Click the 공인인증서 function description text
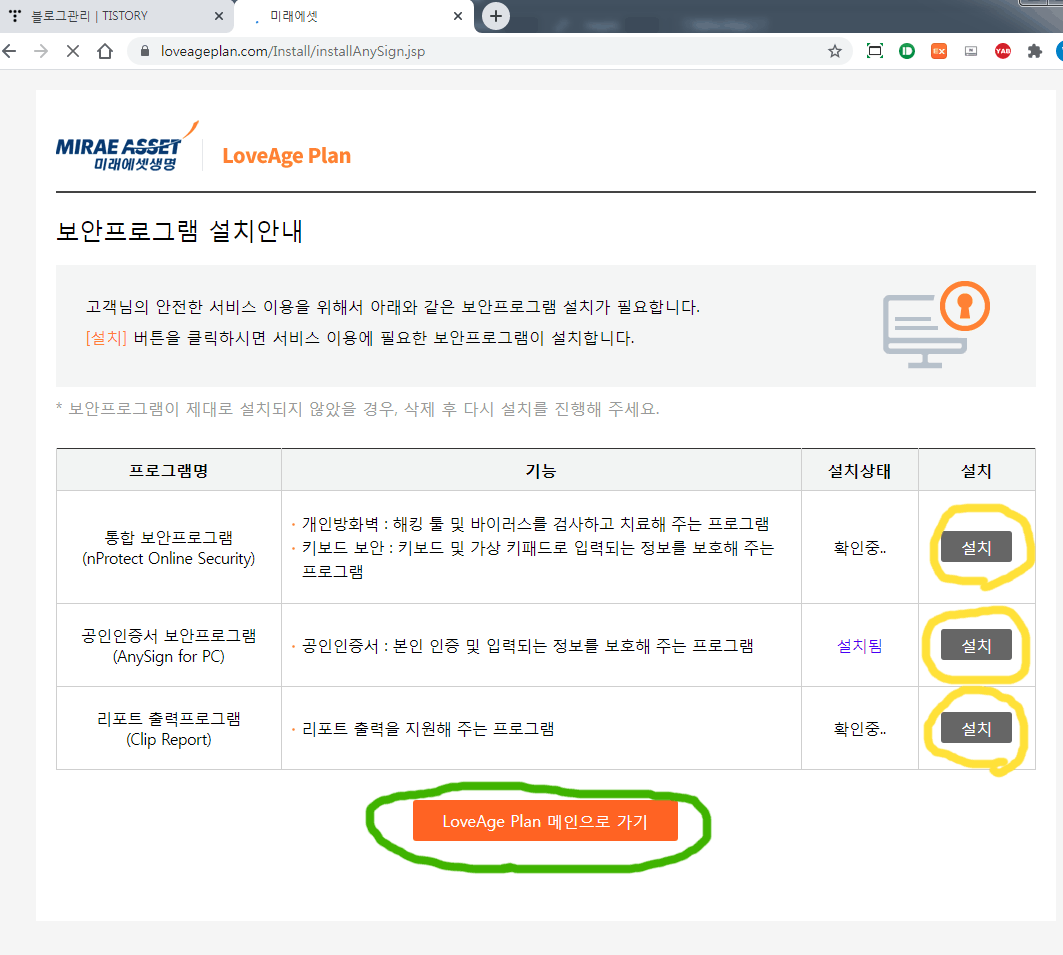This screenshot has height=955, width=1063. tap(527, 646)
